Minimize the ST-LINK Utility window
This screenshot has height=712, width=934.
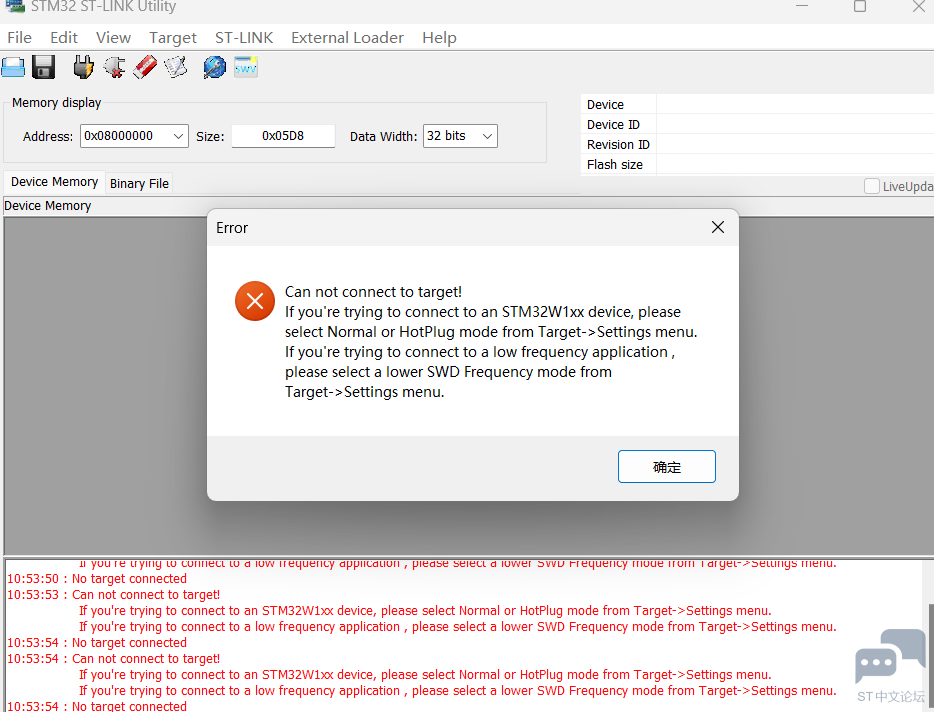802,6
